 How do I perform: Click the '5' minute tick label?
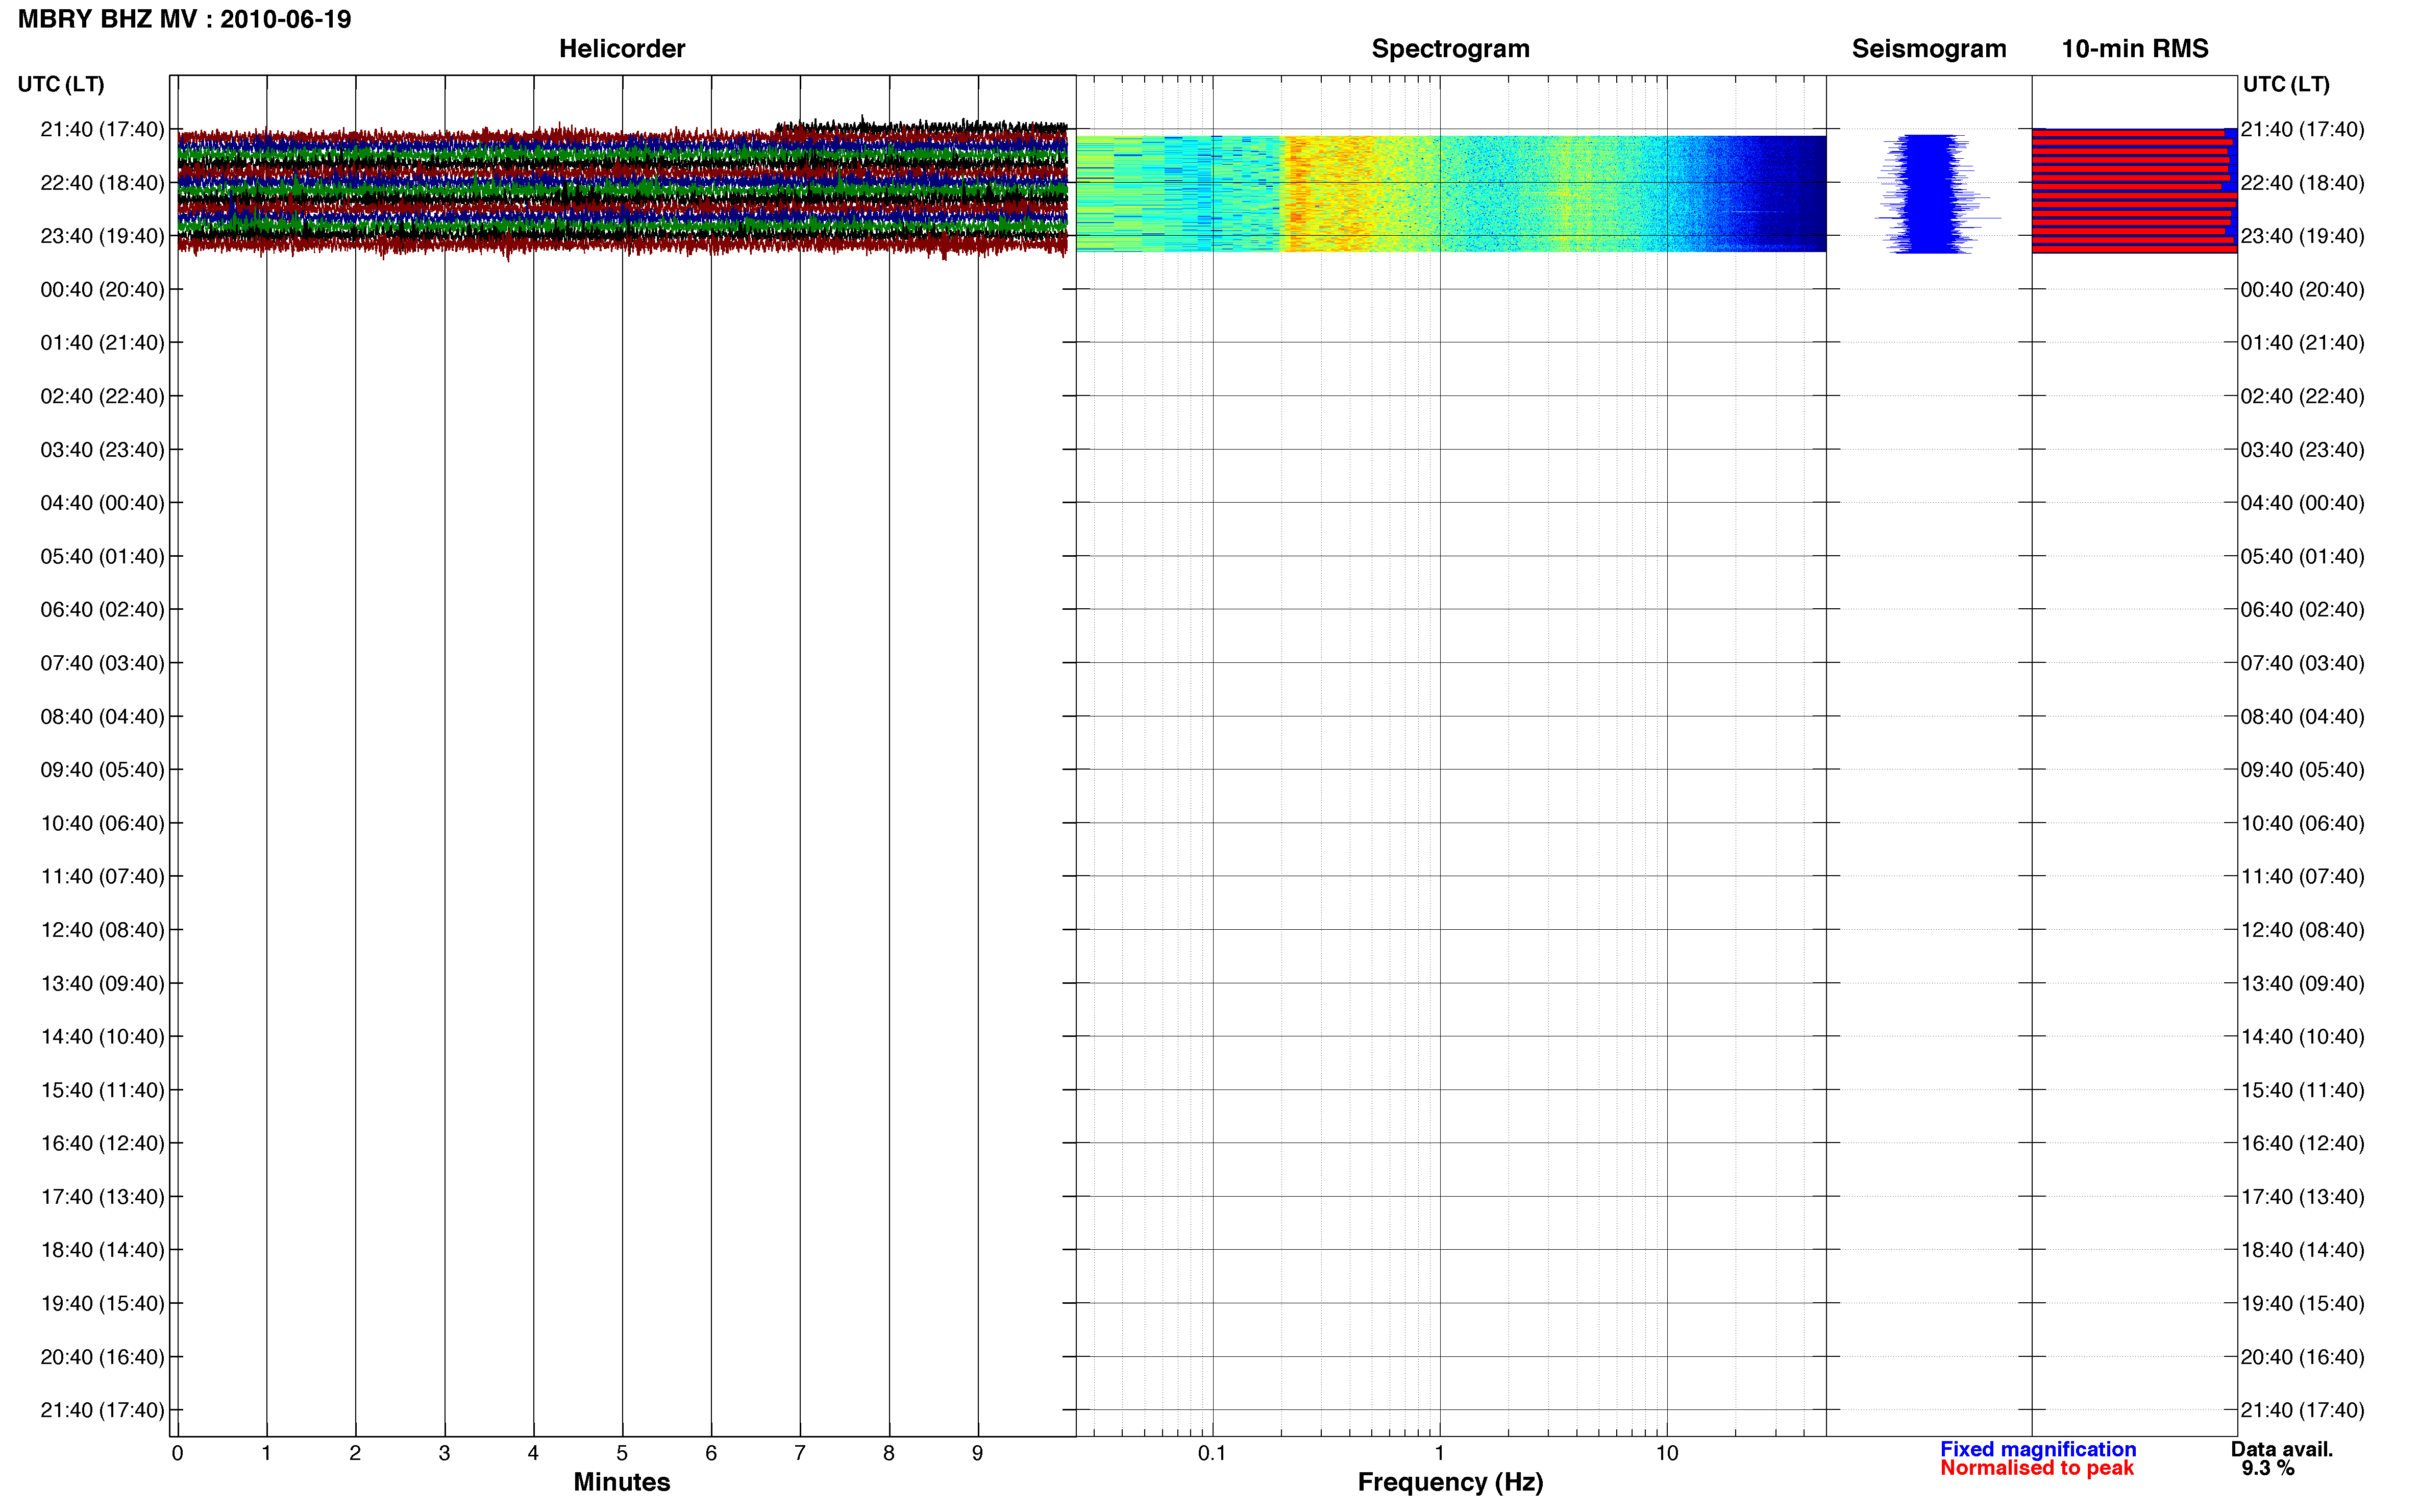pos(622,1454)
